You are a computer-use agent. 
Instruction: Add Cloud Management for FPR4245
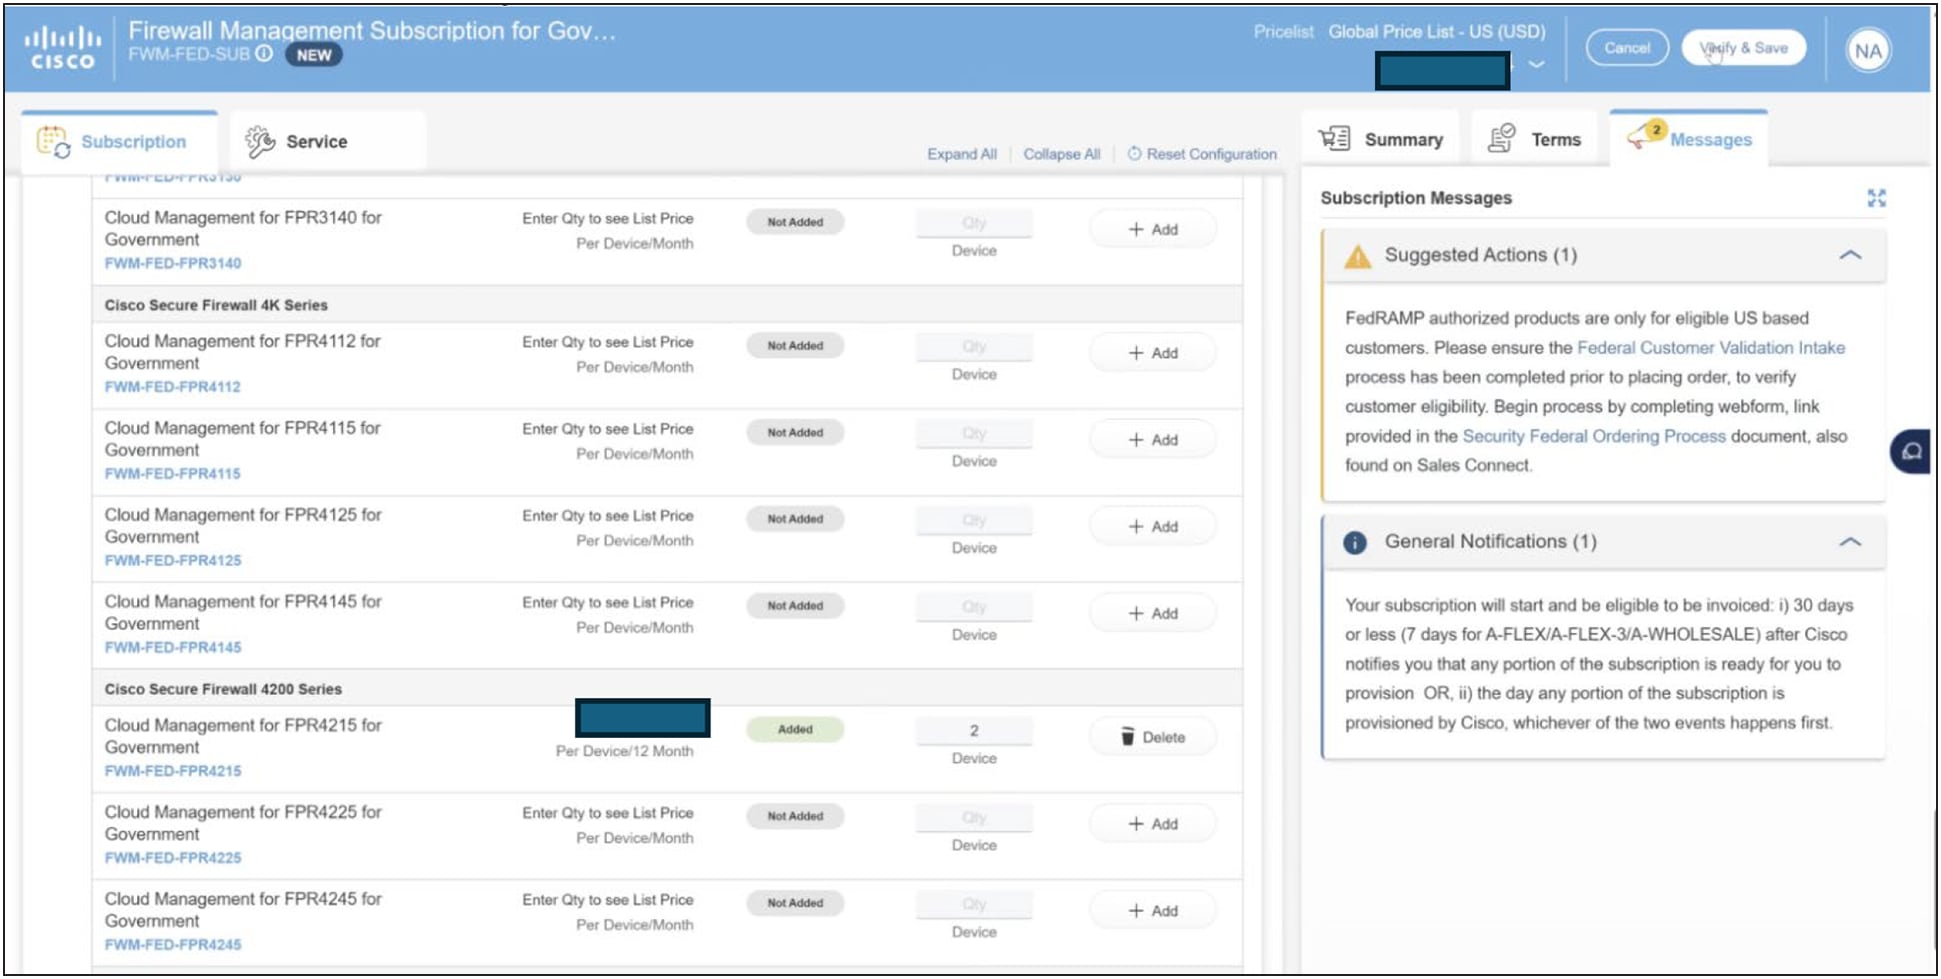1153,911
